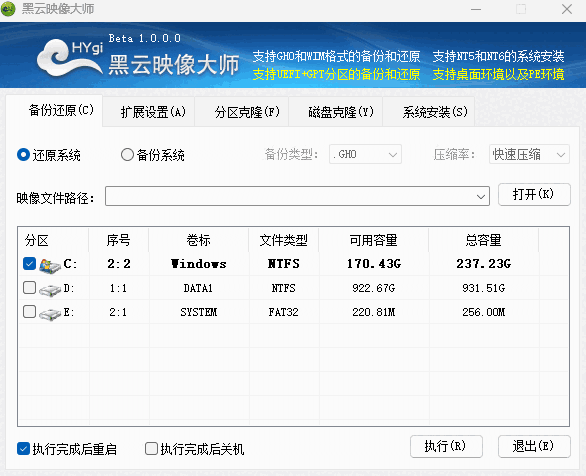Click the 922.67G free space value
586x476 pixels.
tap(373, 288)
